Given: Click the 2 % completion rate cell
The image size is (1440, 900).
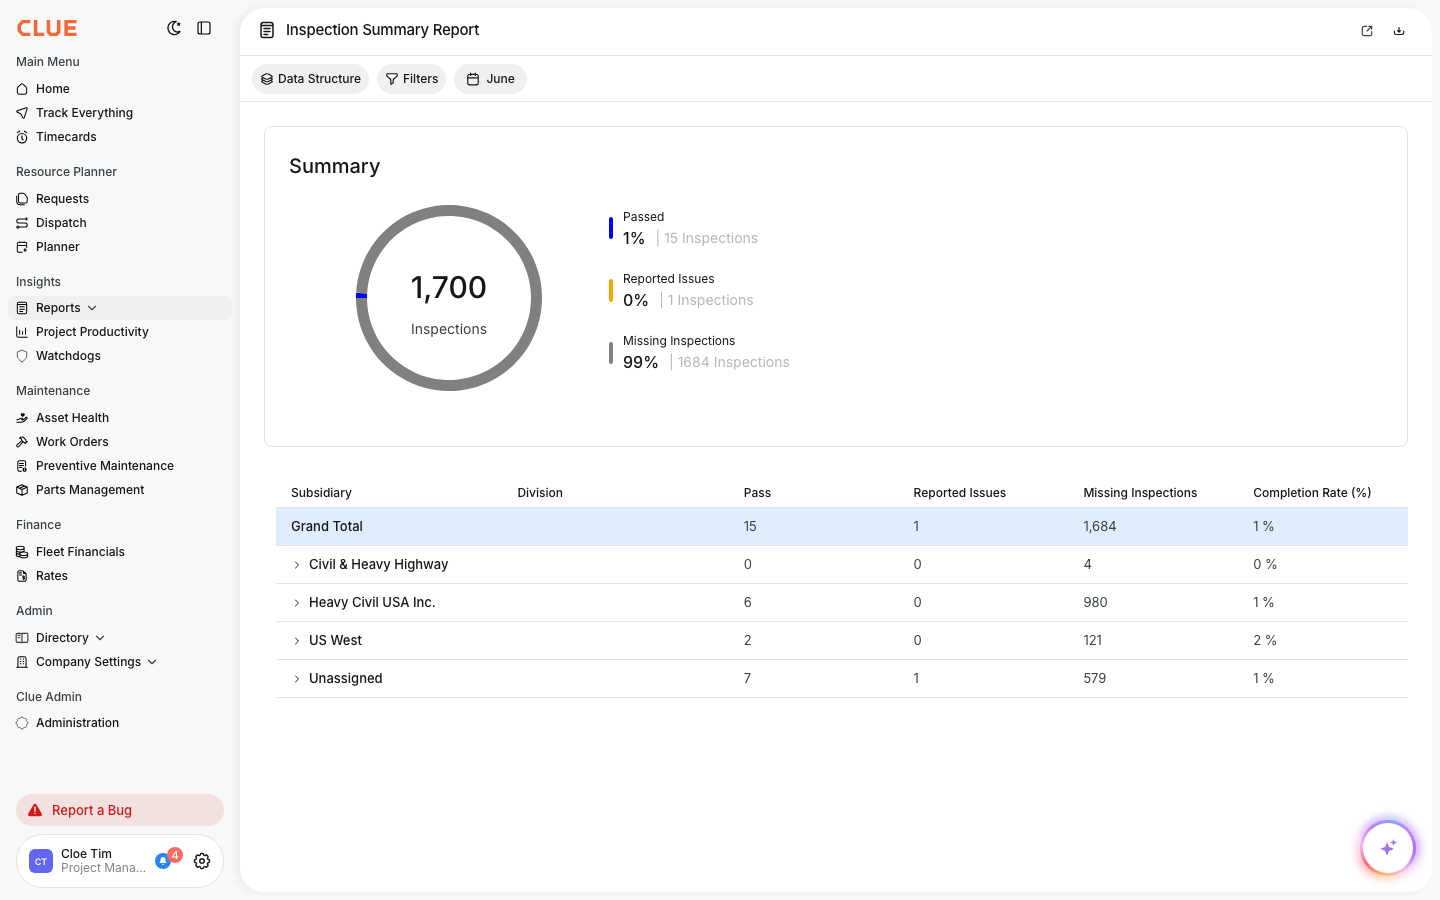Looking at the screenshot, I should [1265, 641].
